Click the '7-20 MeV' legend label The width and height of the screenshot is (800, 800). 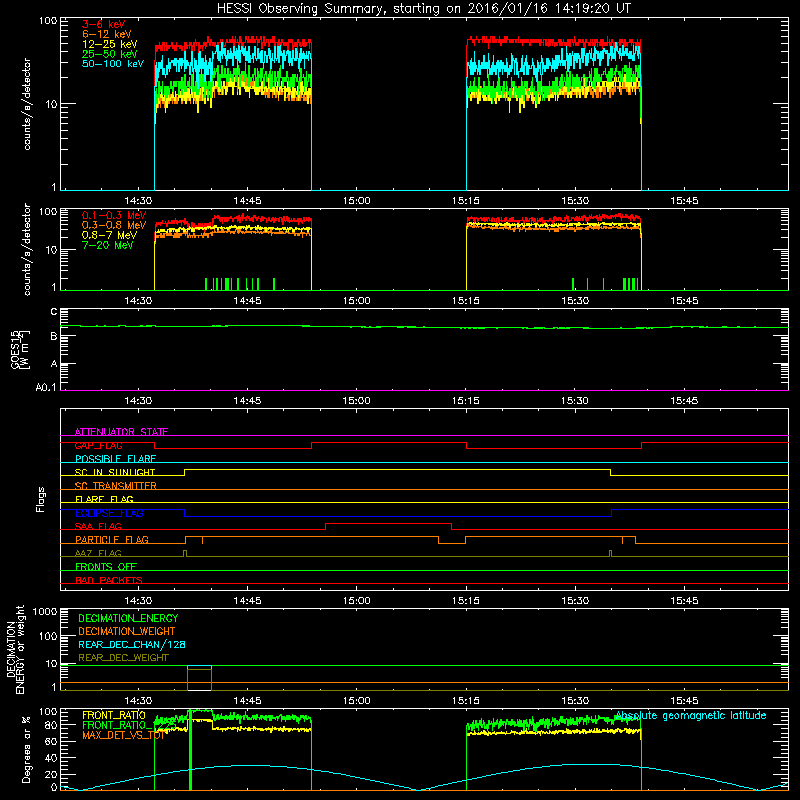108,245
